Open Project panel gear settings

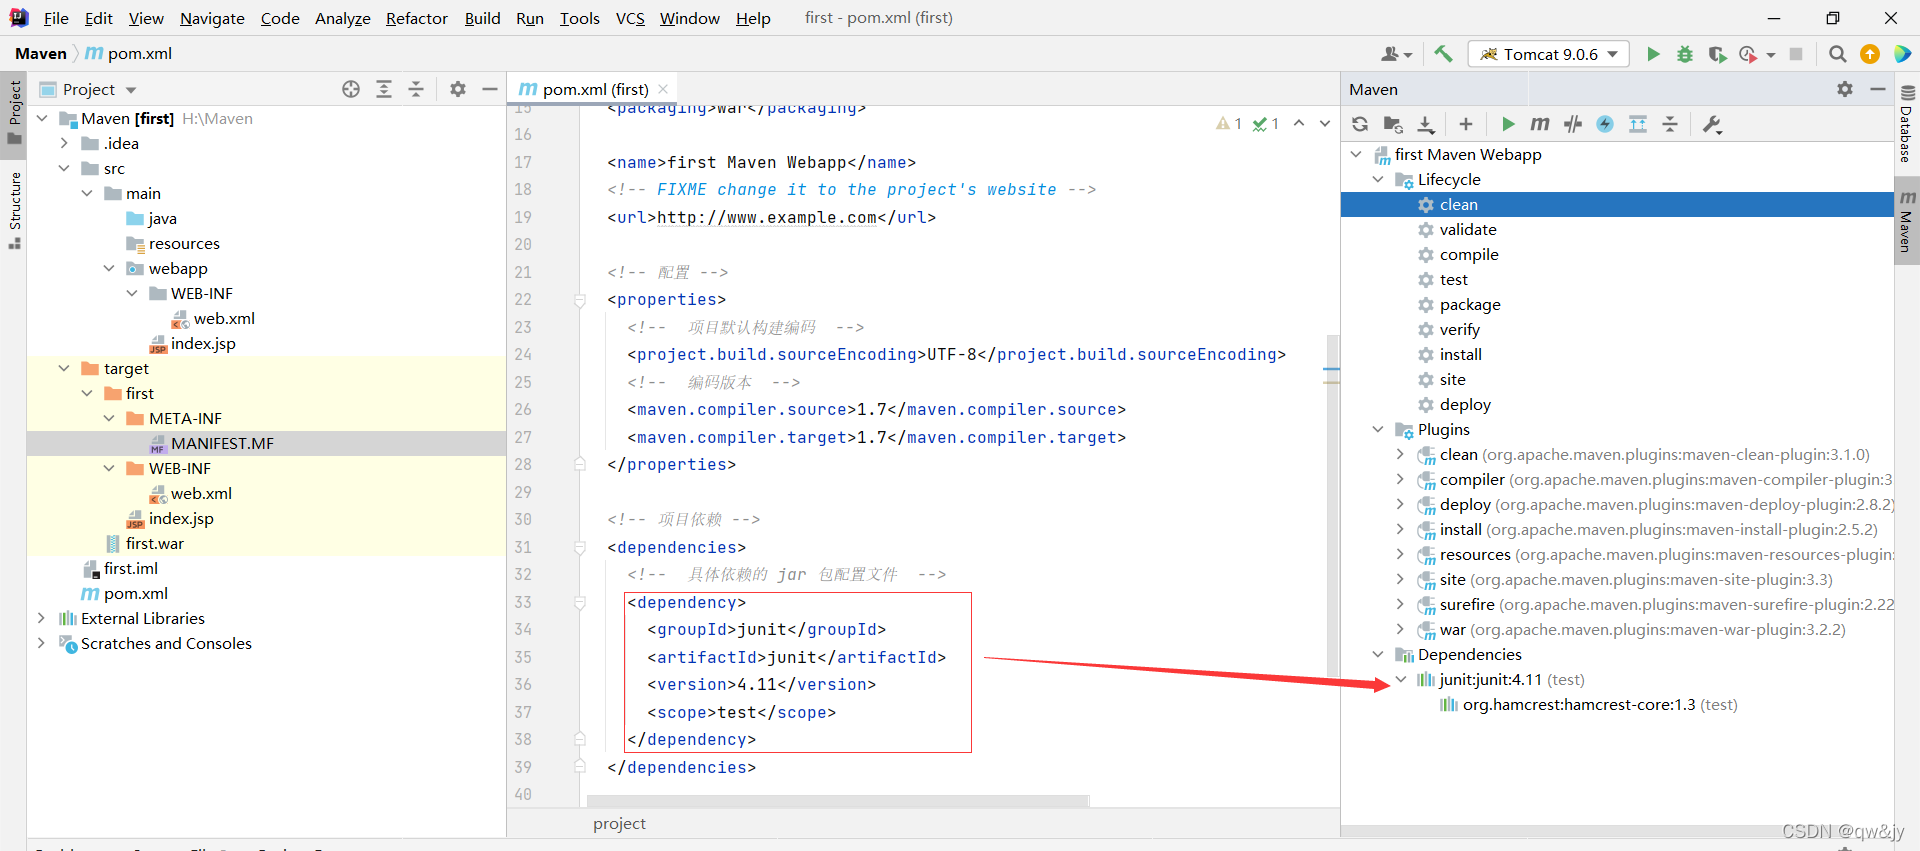pos(458,89)
